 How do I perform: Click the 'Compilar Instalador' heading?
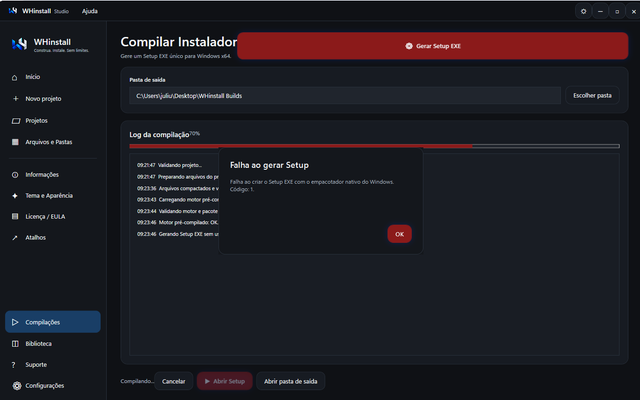click(178, 42)
